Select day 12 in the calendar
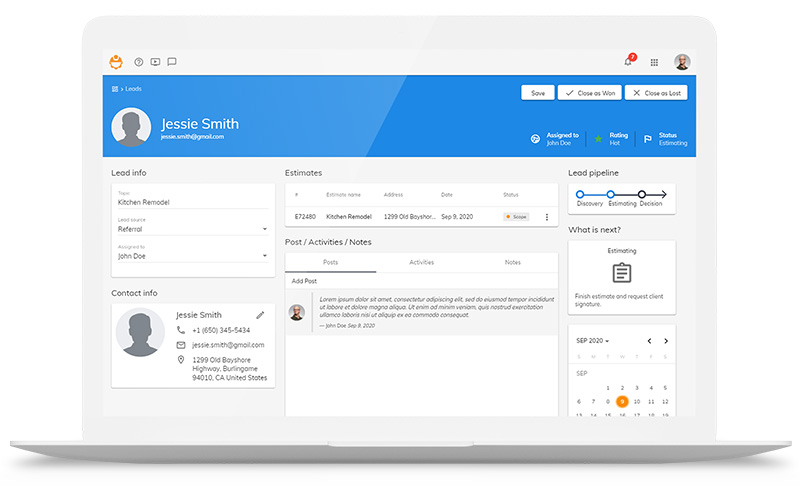The width and height of the screenshot is (800, 500). (665, 402)
